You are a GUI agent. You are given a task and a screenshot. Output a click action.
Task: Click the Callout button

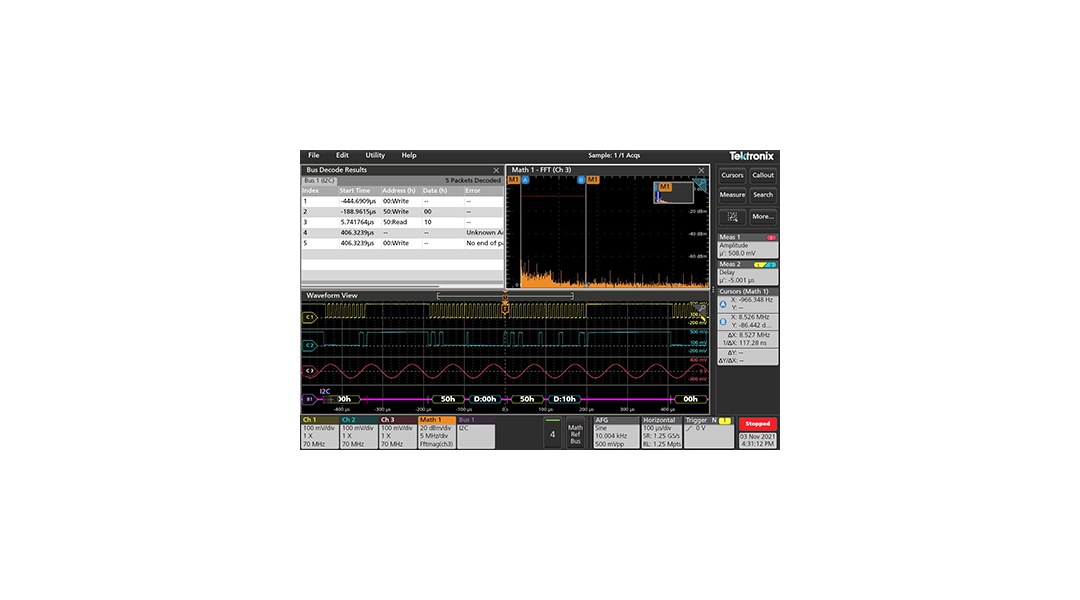pyautogui.click(x=762, y=176)
